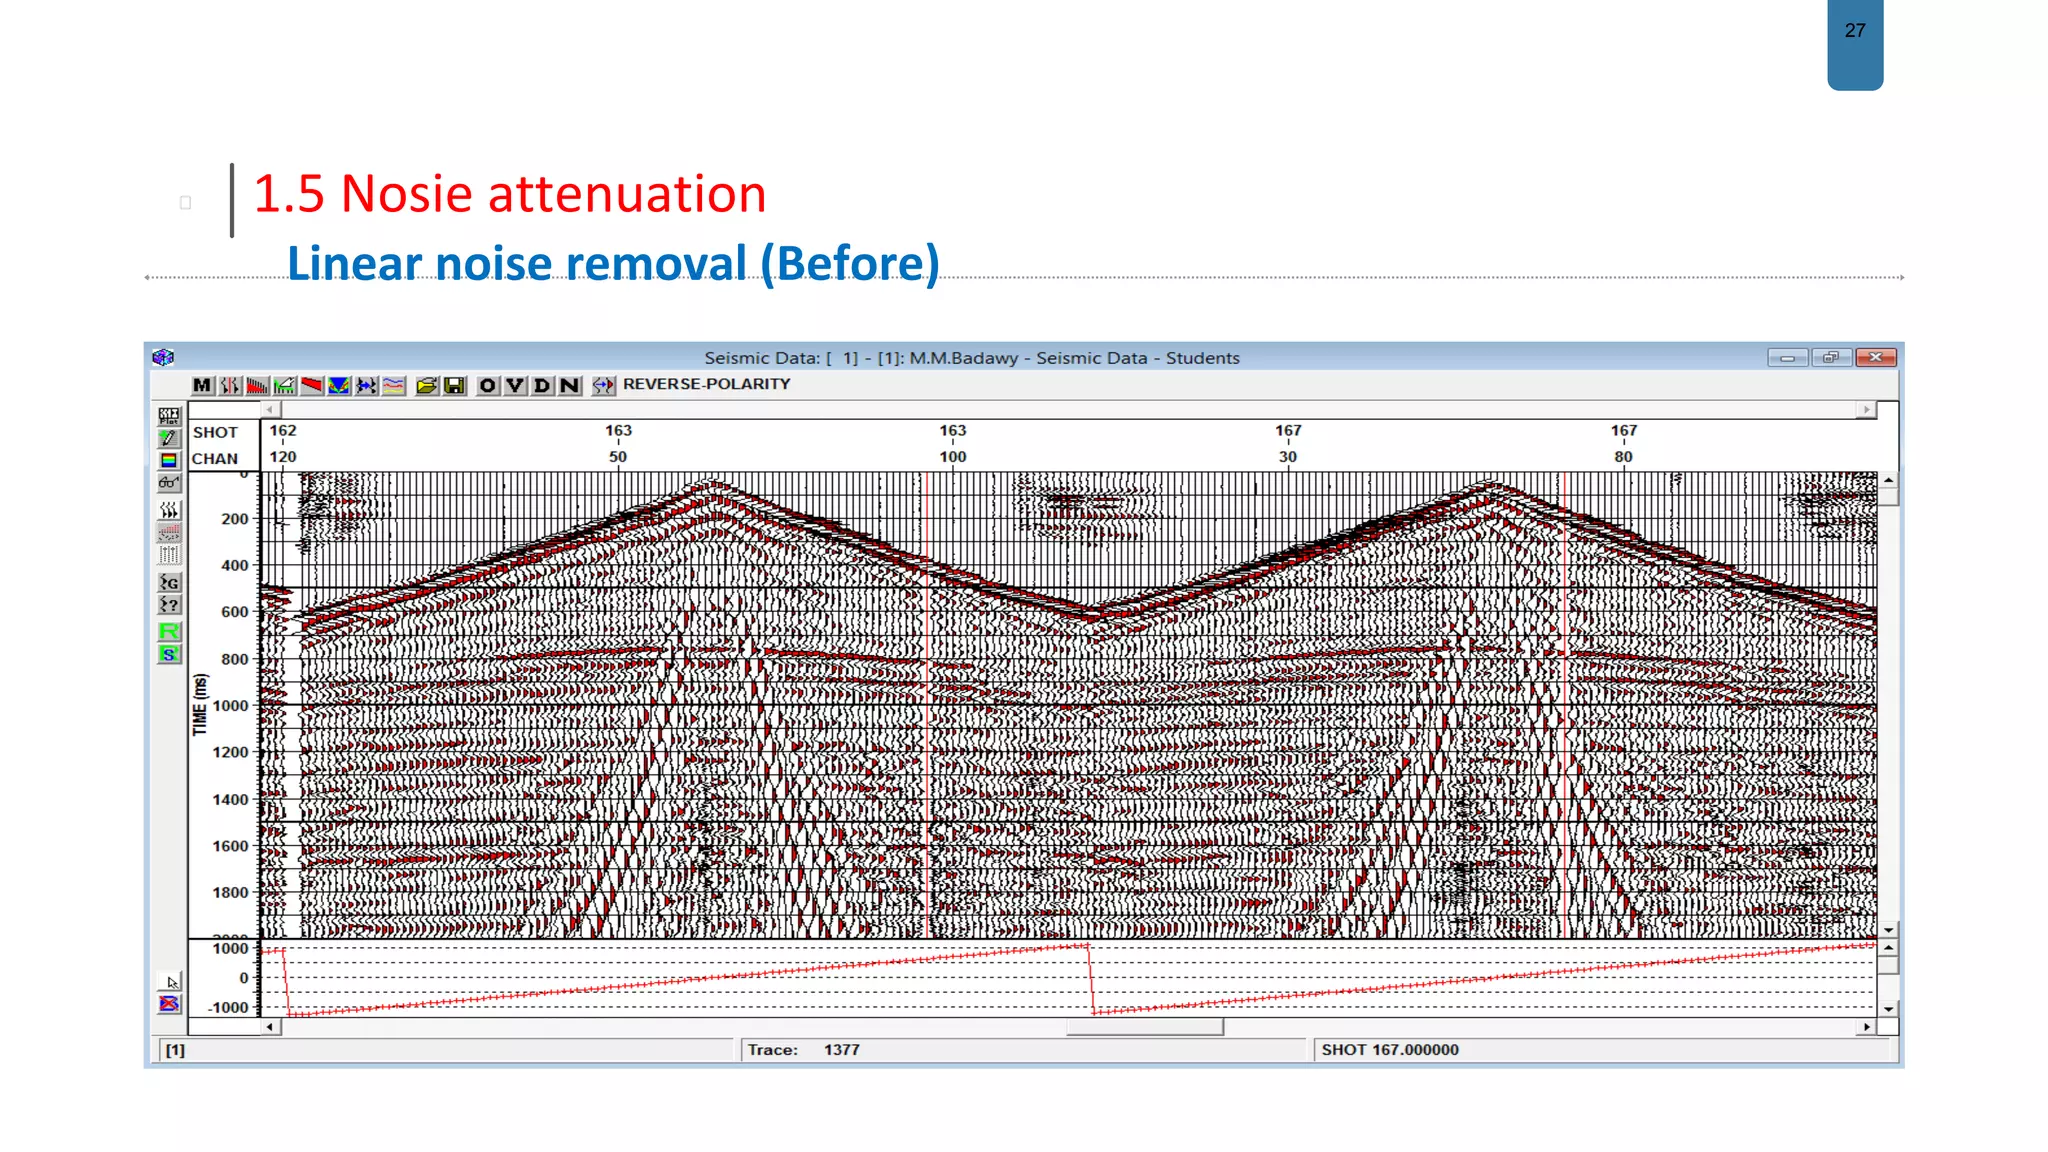Screen dimensions: 2048x1152
Task: Click offset graph scrollbar up arrow
Action: [1888, 948]
